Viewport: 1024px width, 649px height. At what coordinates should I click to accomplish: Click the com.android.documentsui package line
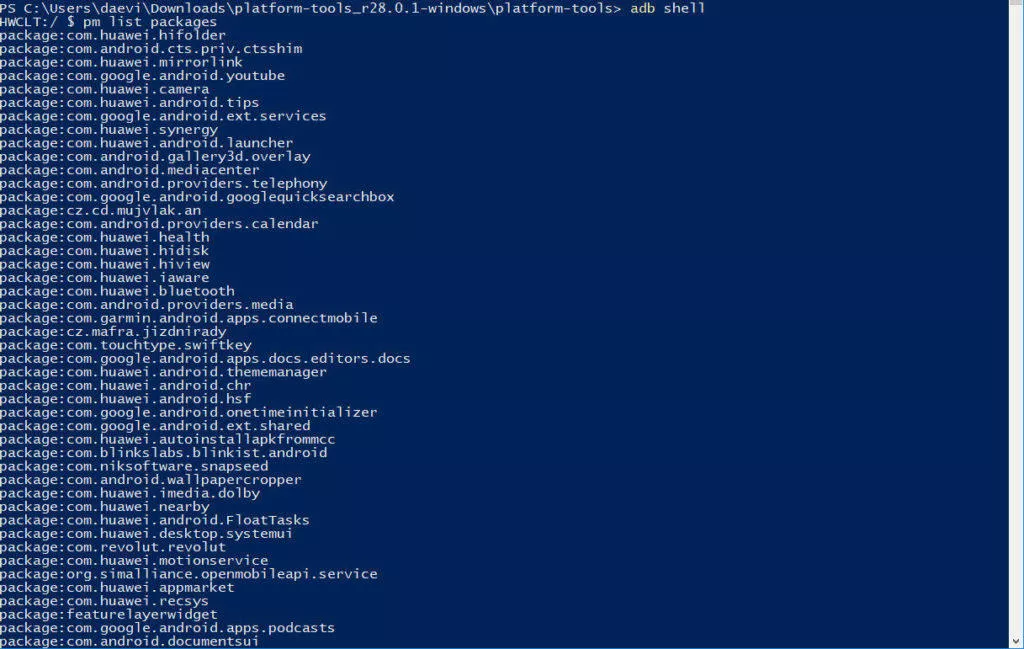pyautogui.click(x=129, y=641)
